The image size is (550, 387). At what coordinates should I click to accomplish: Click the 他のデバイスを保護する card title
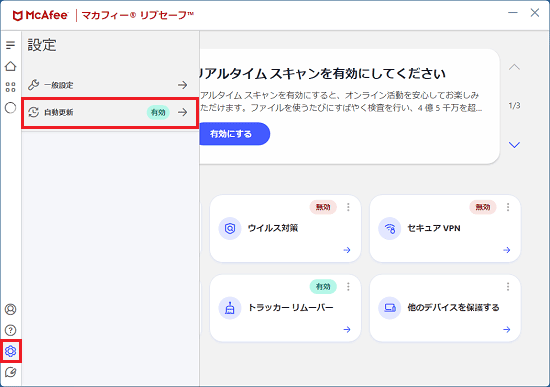(453, 308)
